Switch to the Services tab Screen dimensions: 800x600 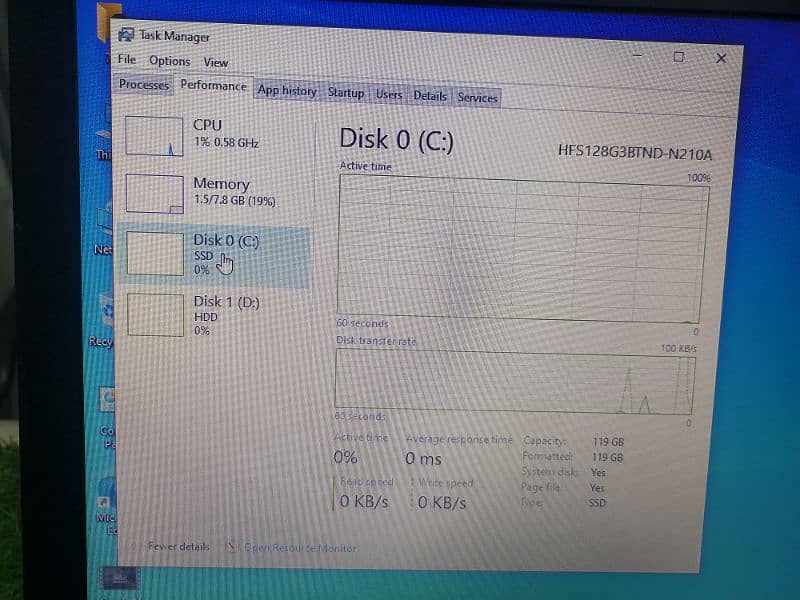pyautogui.click(x=477, y=97)
